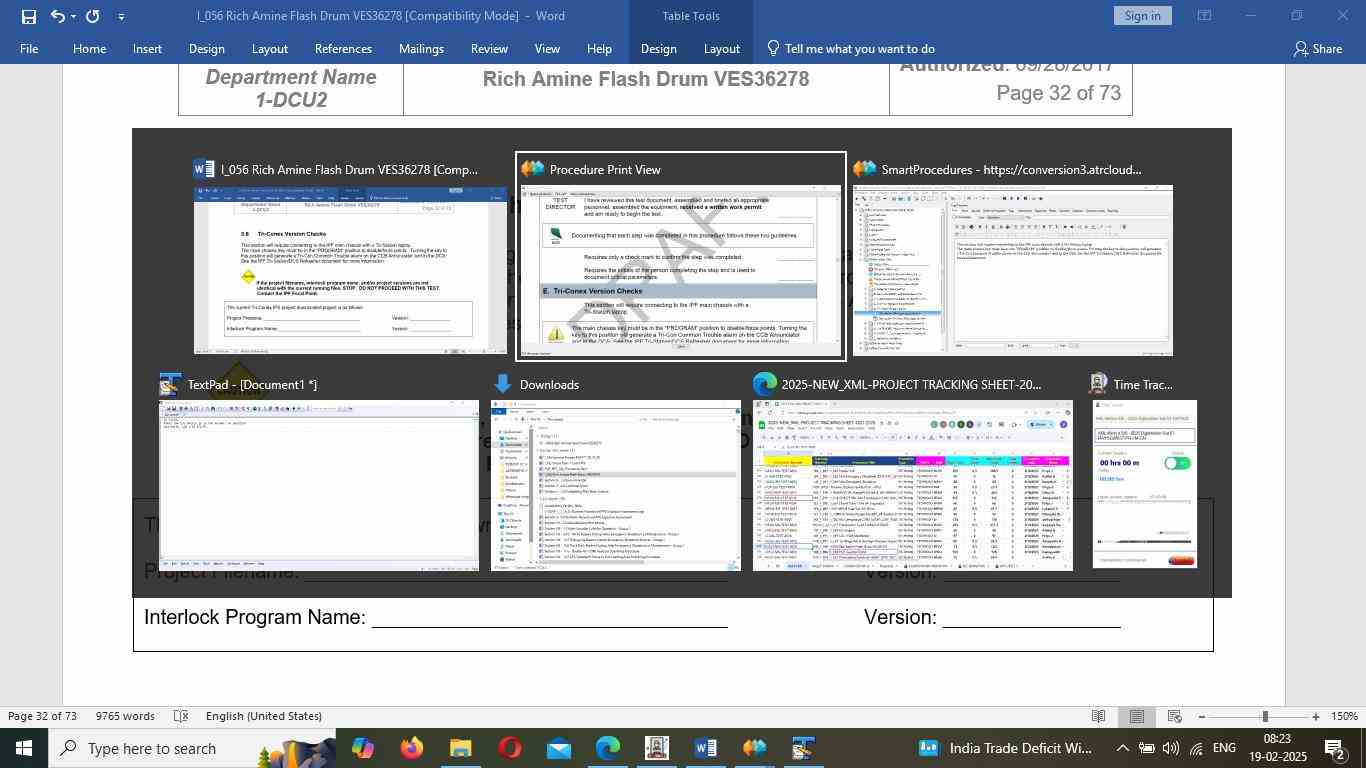
Task: Open the Review ribbon tab
Action: coord(489,48)
